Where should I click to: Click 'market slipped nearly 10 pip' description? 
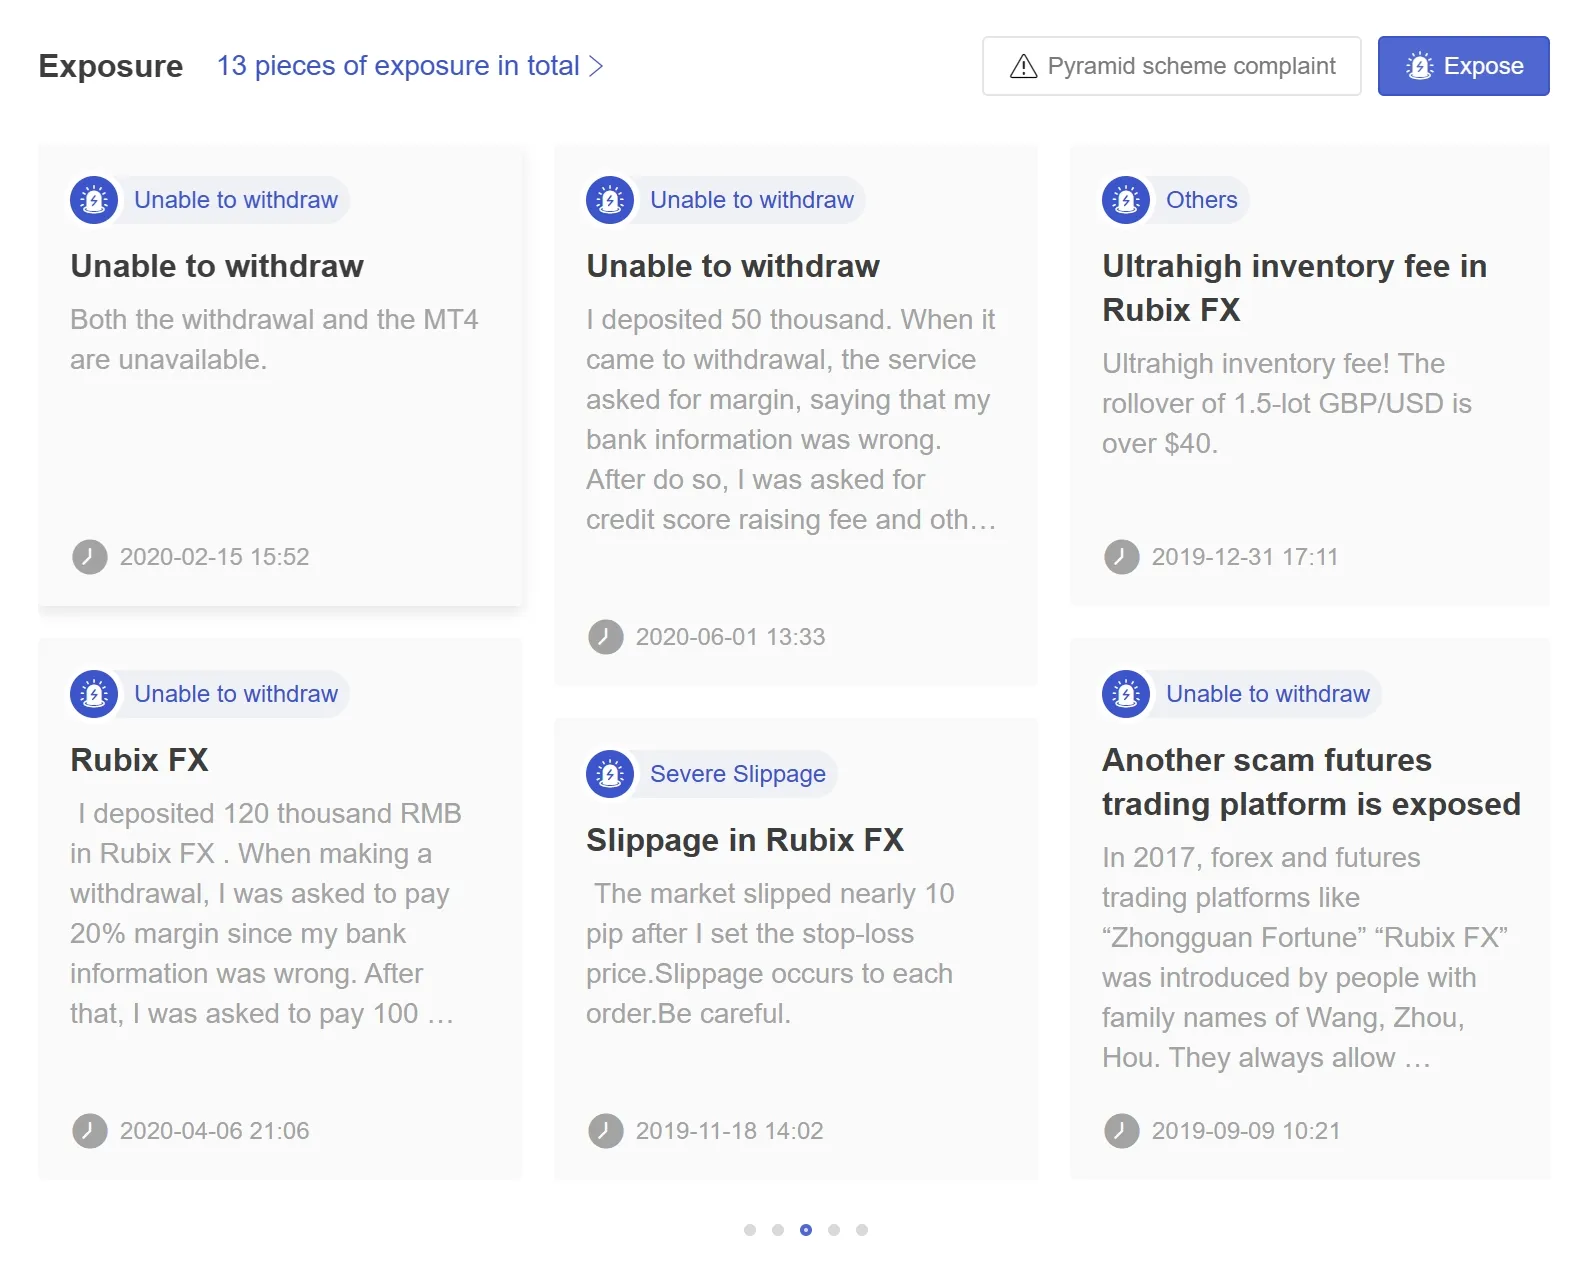click(770, 954)
